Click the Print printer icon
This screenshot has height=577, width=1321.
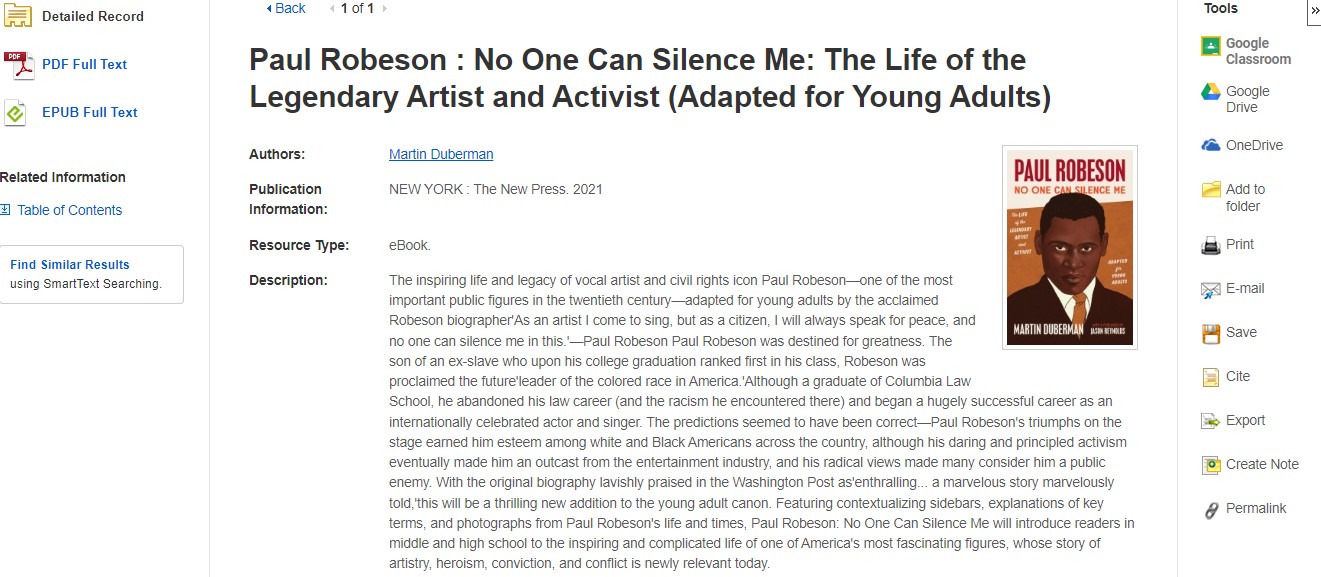[x=1210, y=245]
